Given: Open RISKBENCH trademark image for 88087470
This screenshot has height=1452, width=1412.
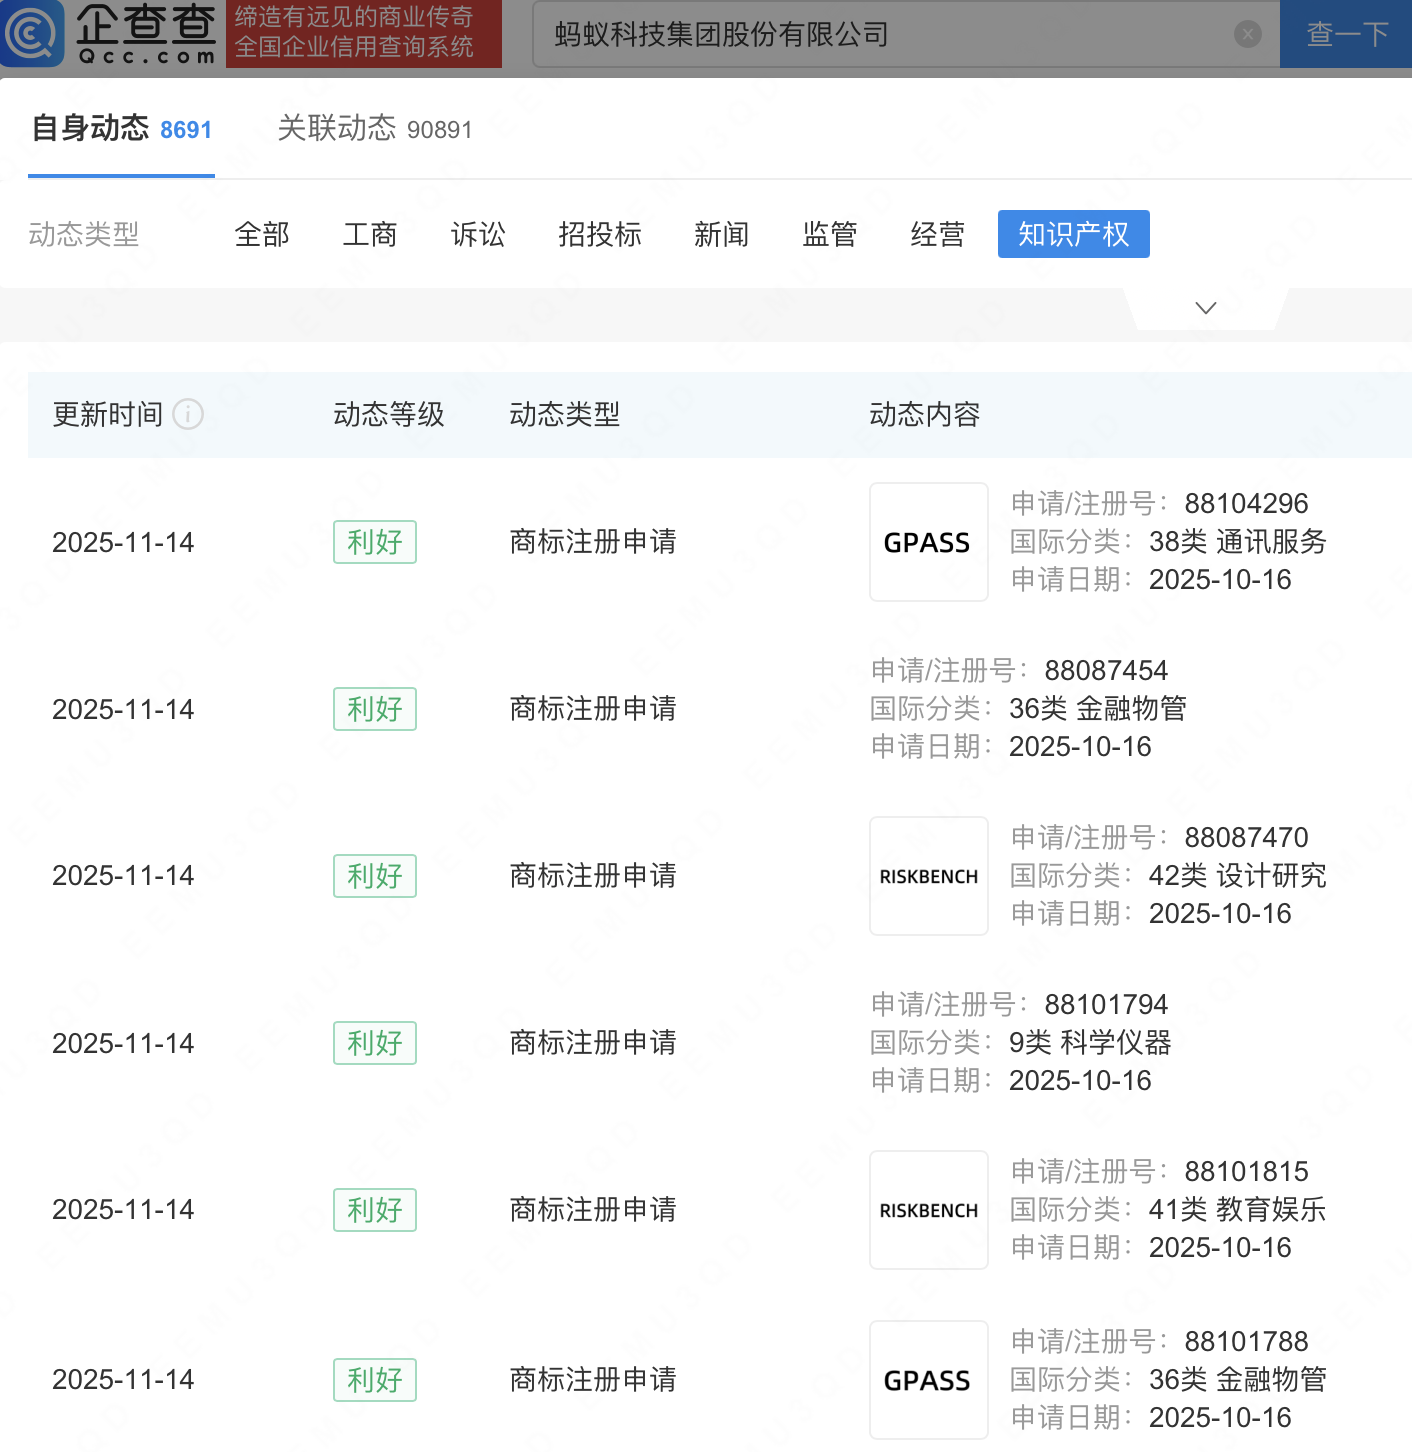Looking at the screenshot, I should pos(928,876).
